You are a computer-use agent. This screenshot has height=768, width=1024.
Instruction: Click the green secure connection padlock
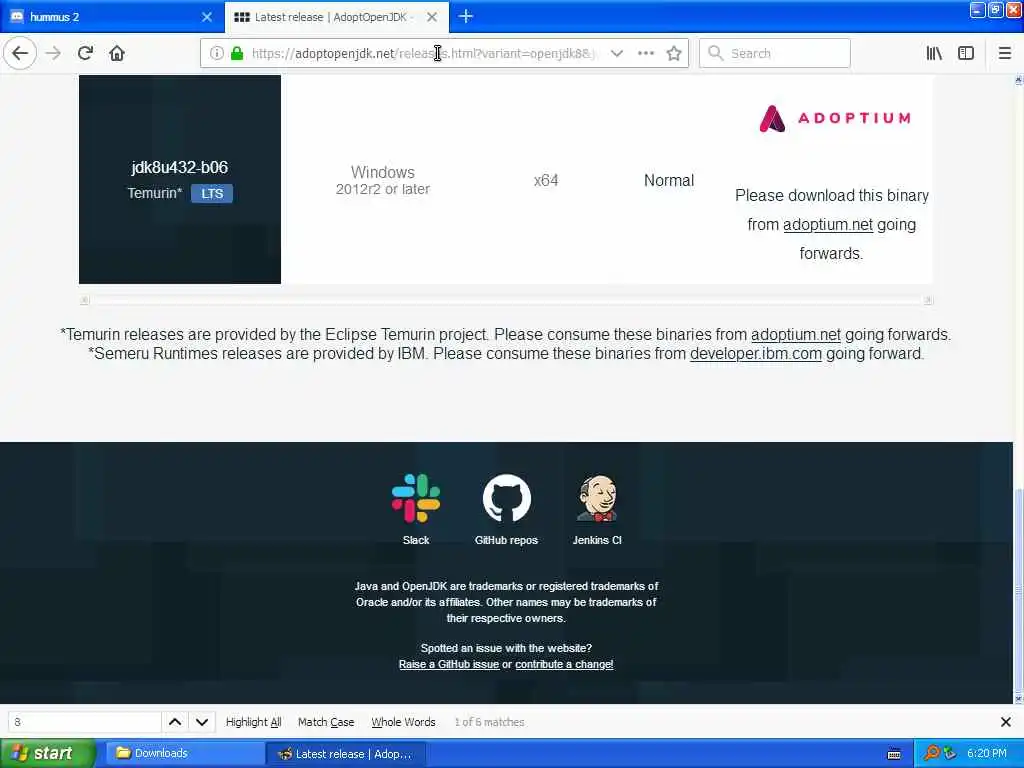(236, 53)
